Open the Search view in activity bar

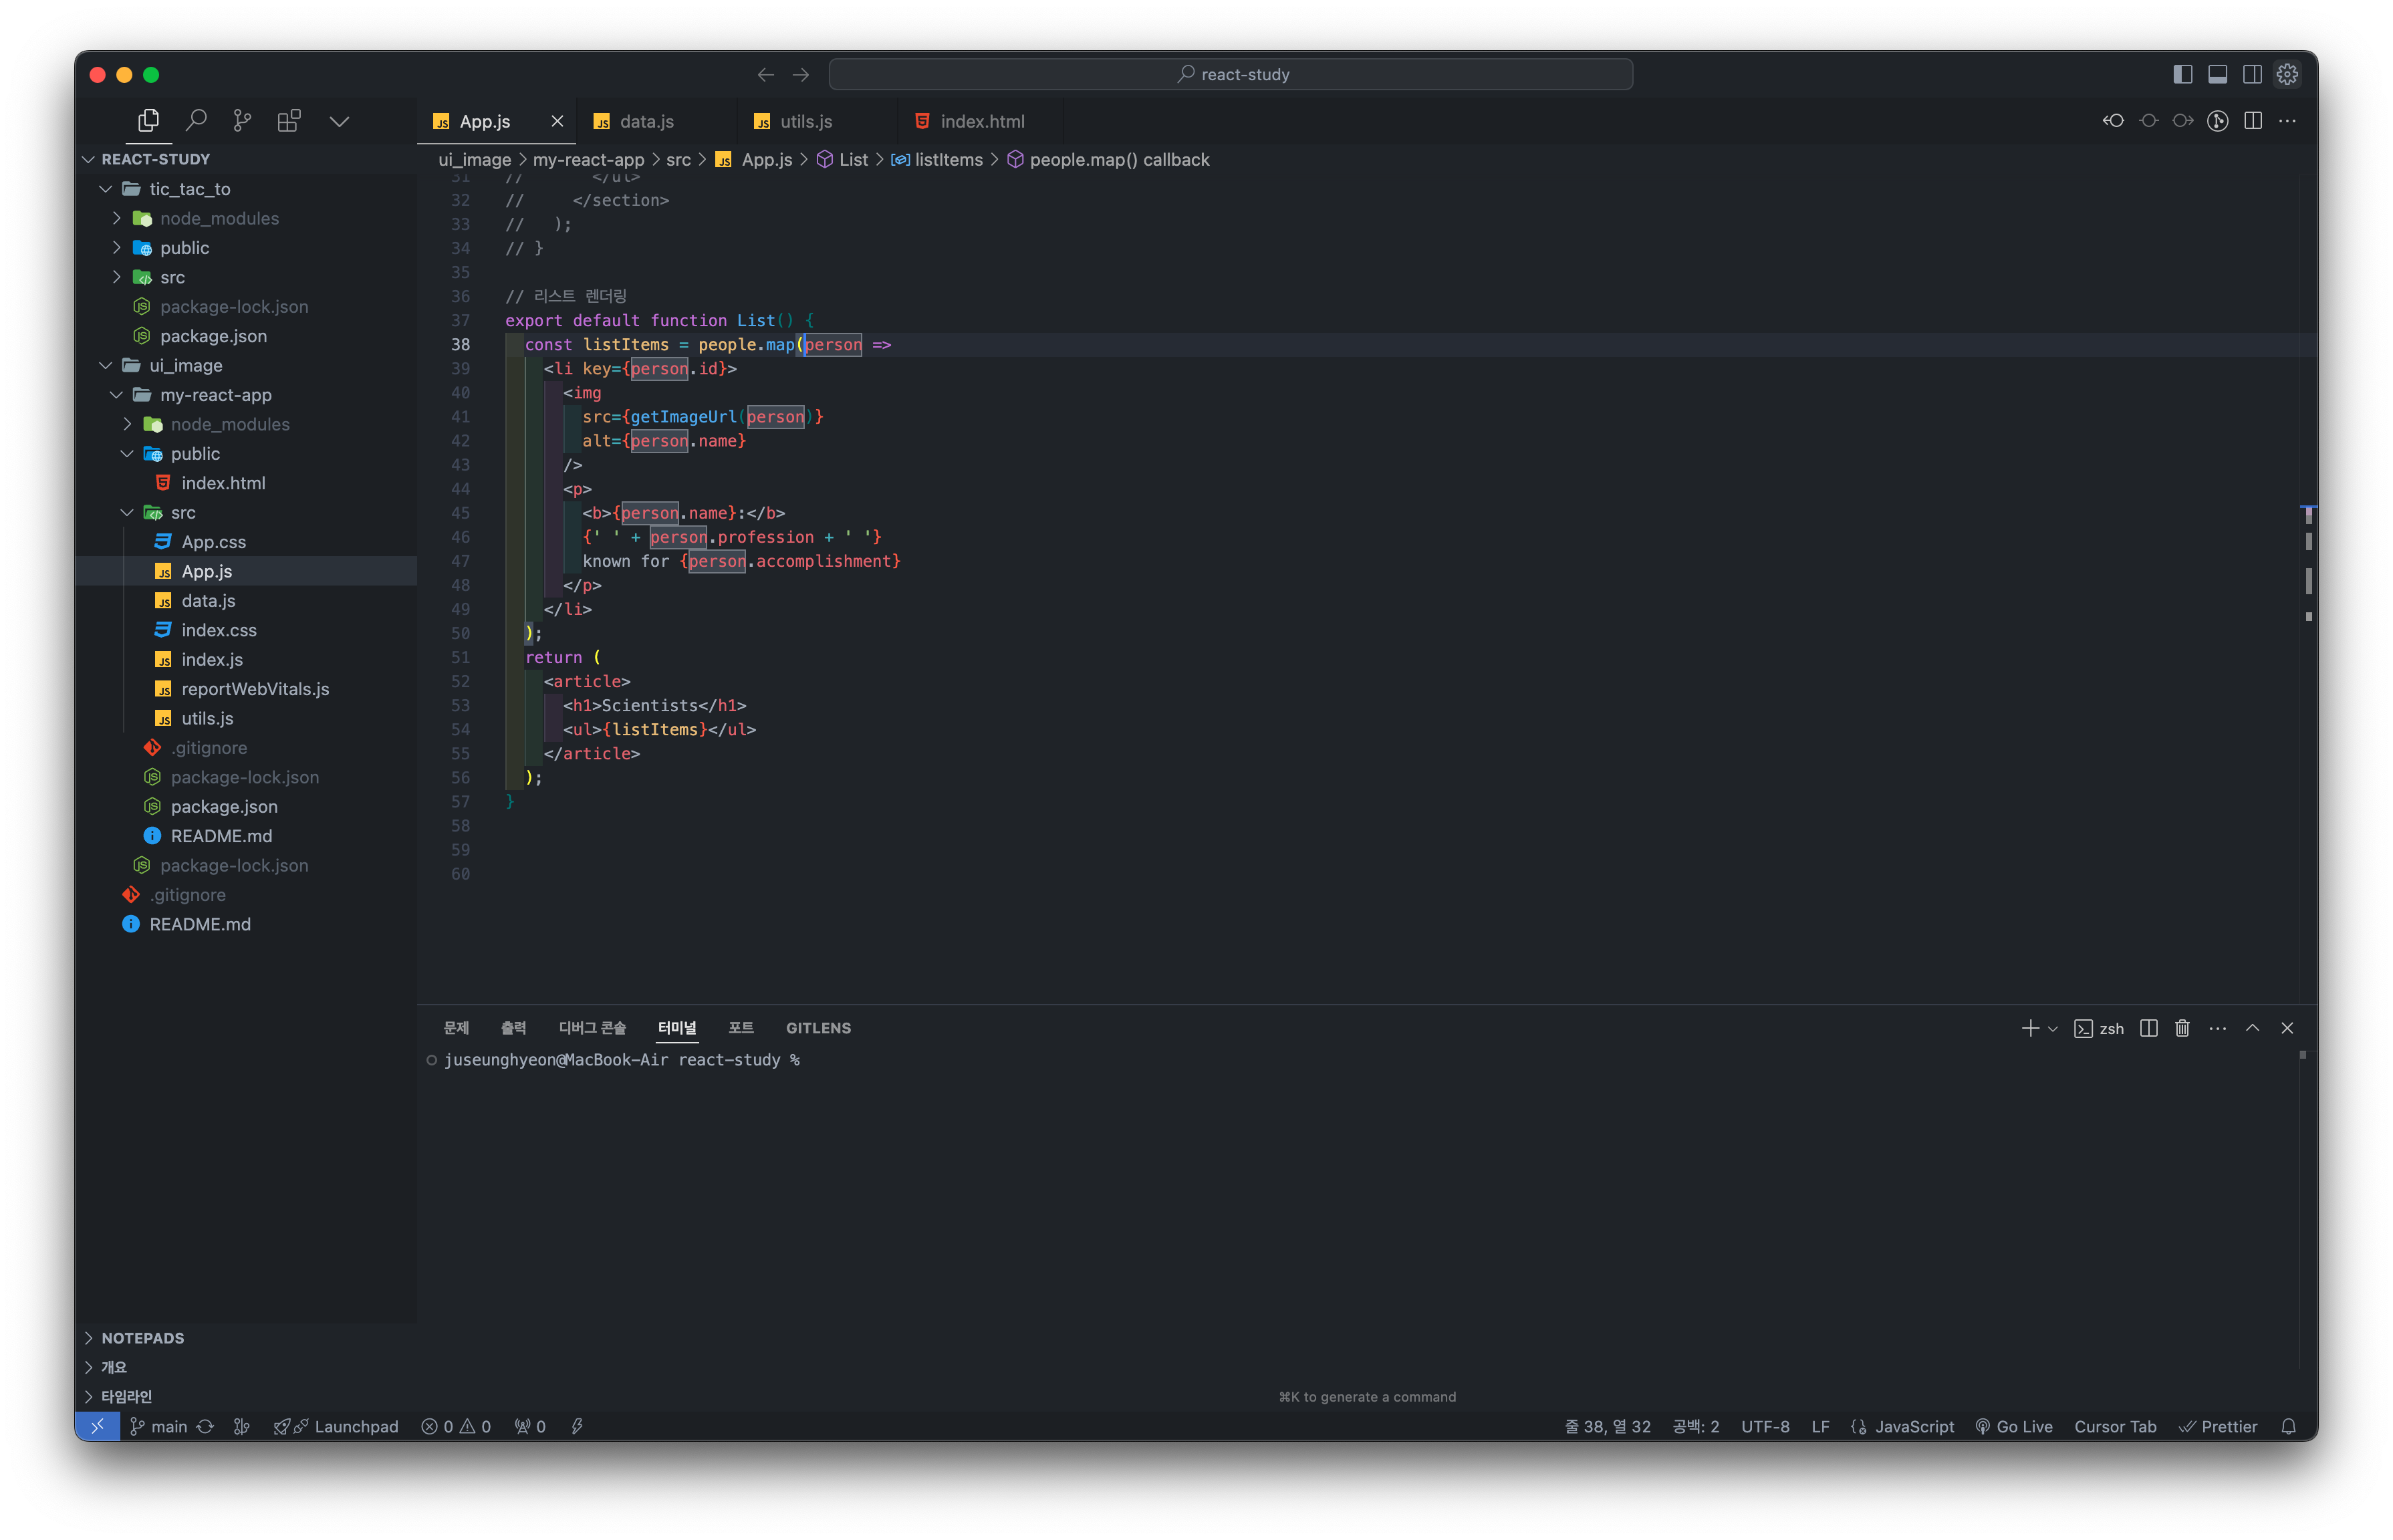[x=196, y=121]
